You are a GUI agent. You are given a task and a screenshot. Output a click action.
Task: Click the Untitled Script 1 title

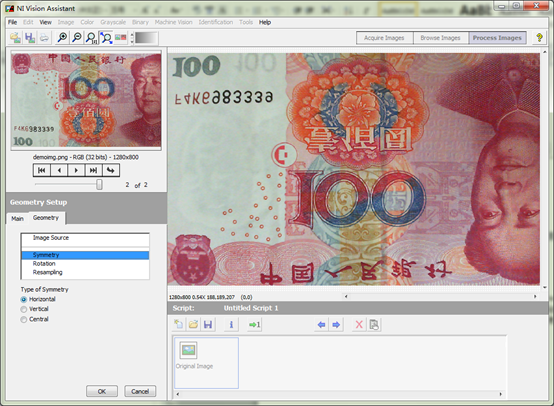tap(251, 308)
